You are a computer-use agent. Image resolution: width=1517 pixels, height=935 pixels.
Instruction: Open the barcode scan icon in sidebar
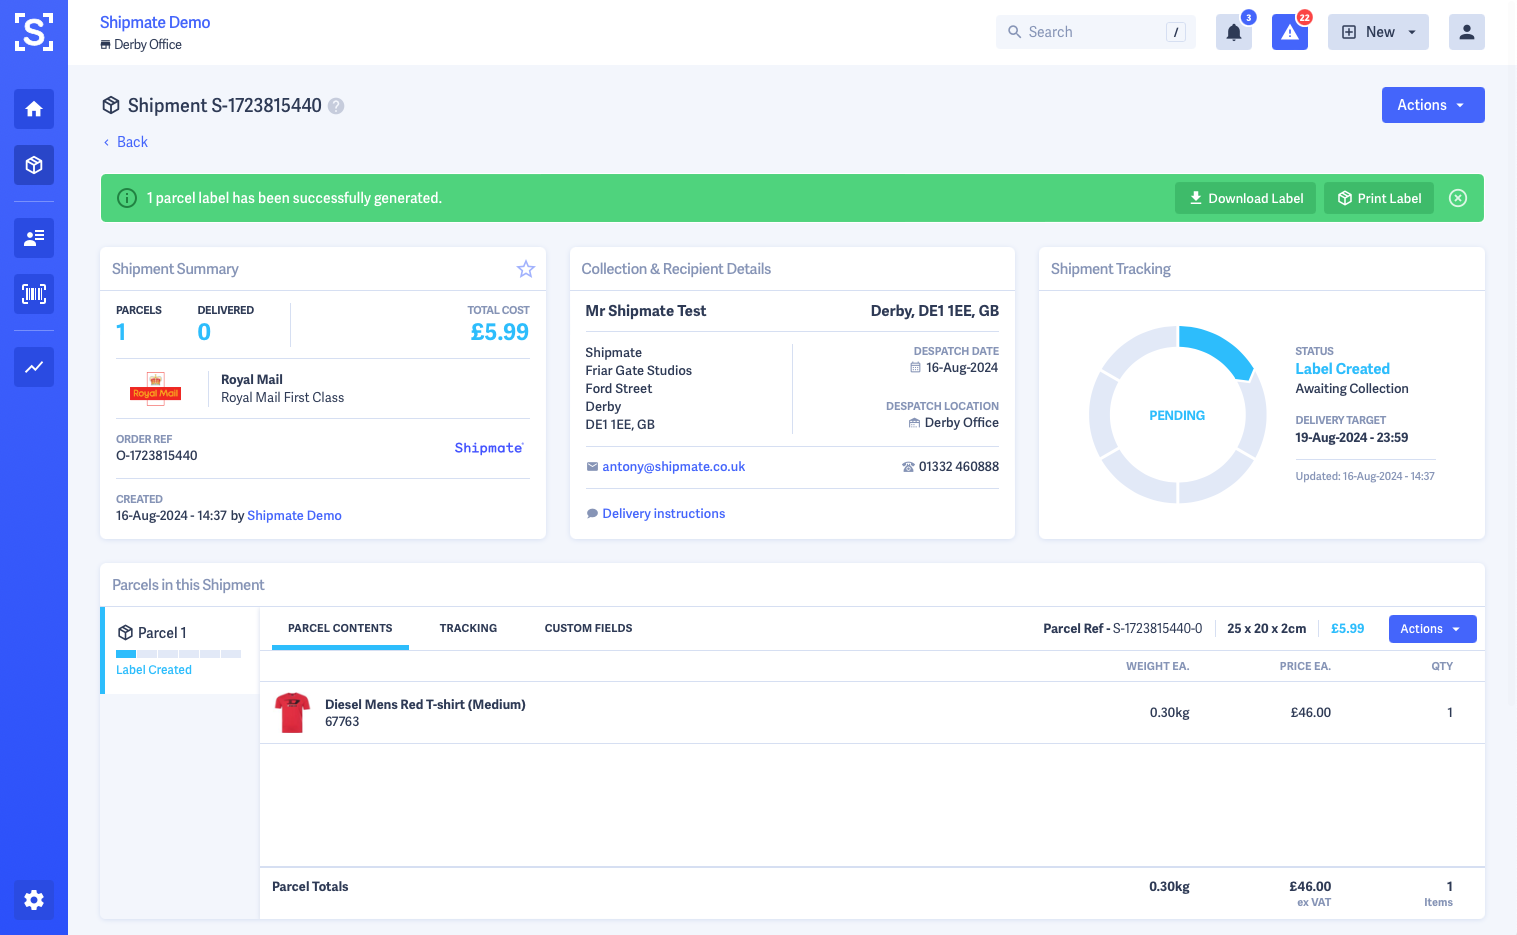pyautogui.click(x=34, y=294)
